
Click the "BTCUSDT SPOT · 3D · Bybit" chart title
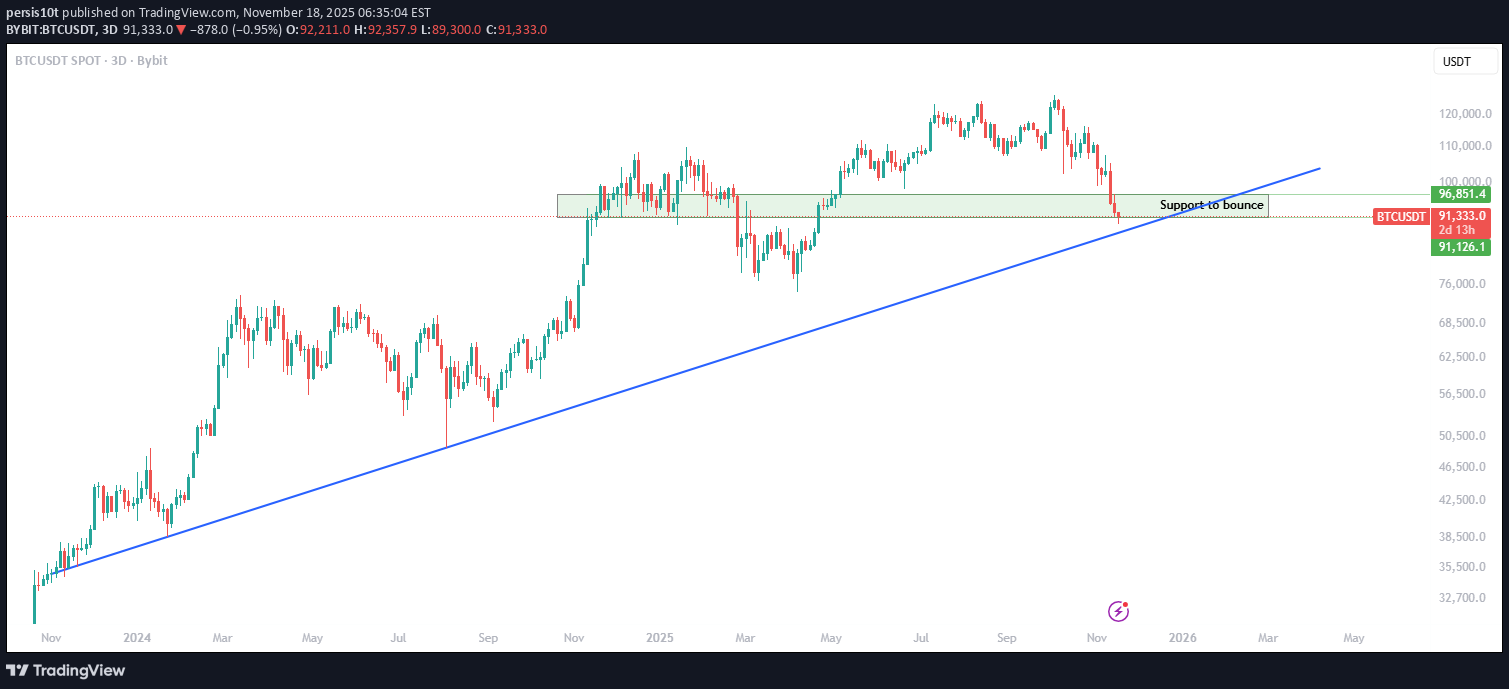click(x=91, y=61)
